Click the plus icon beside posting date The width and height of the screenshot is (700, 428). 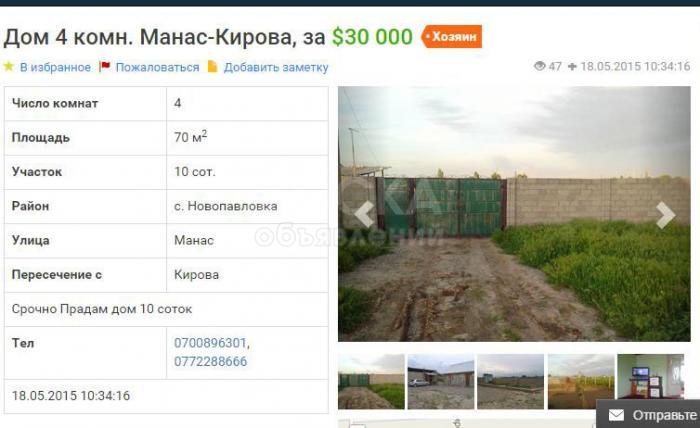(x=572, y=66)
